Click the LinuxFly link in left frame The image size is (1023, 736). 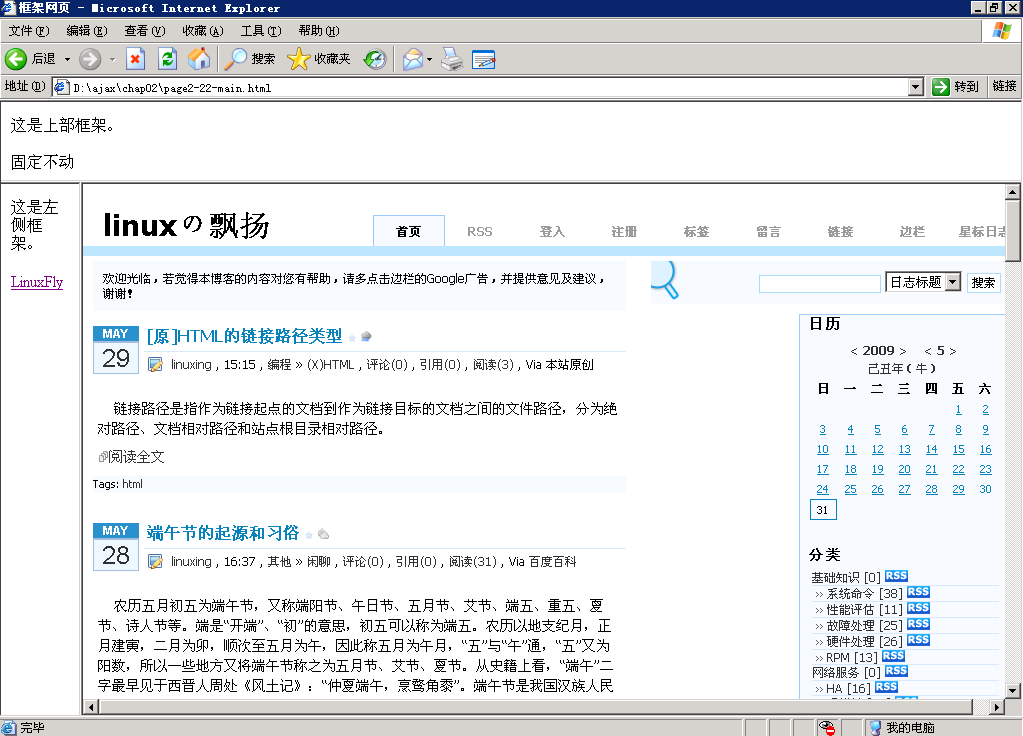pos(37,282)
